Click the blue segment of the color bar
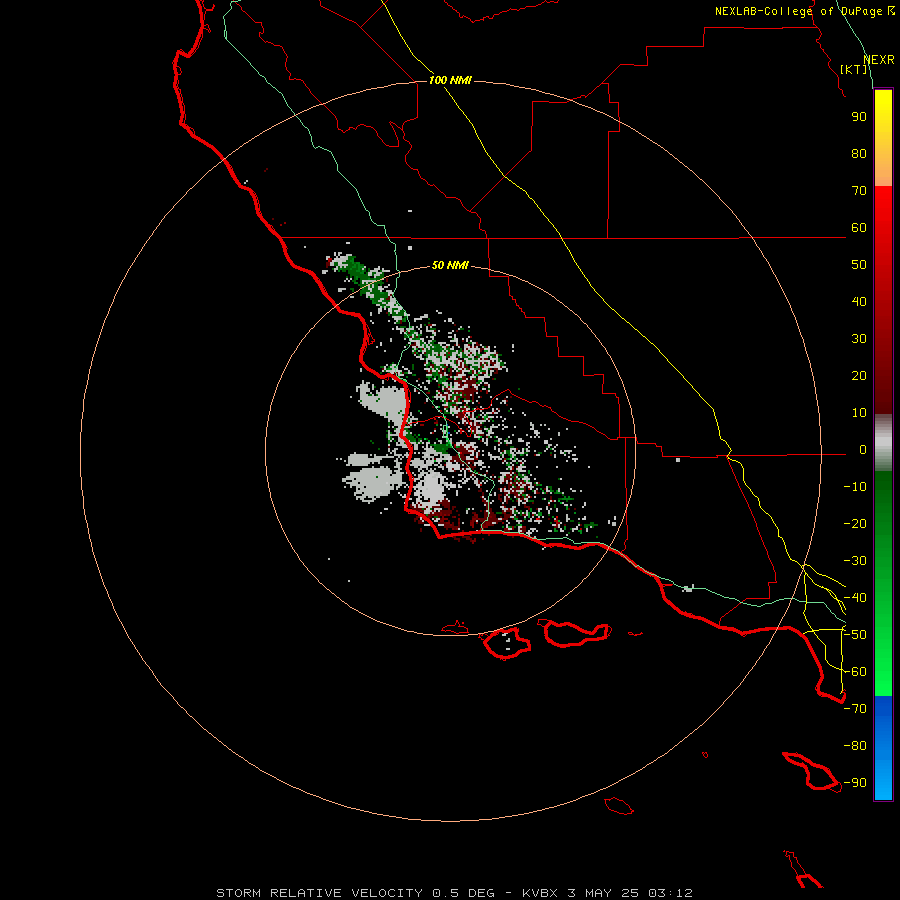The width and height of the screenshot is (900, 900). click(883, 747)
